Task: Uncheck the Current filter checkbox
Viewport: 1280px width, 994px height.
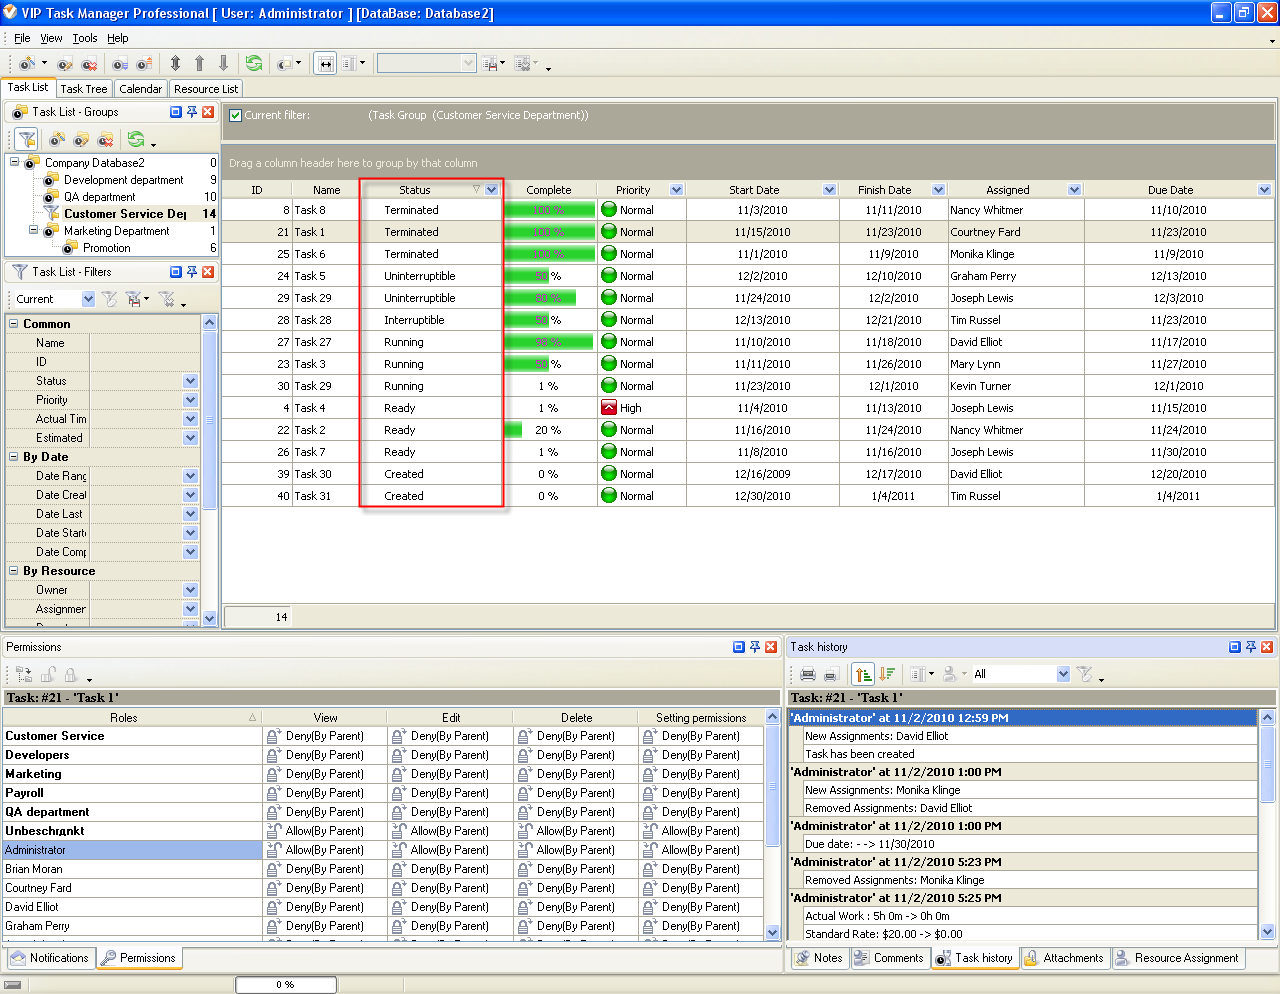Action: point(236,115)
